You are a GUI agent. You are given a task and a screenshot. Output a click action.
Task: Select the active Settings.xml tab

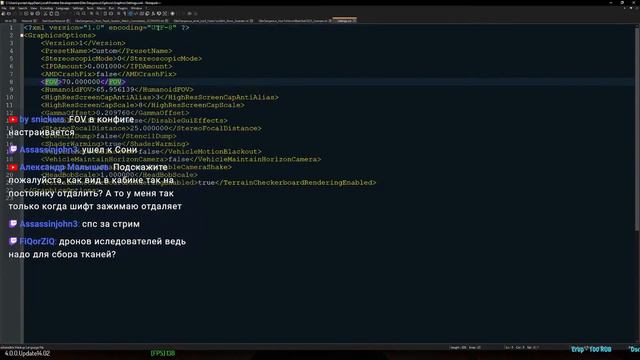coord(344,20)
